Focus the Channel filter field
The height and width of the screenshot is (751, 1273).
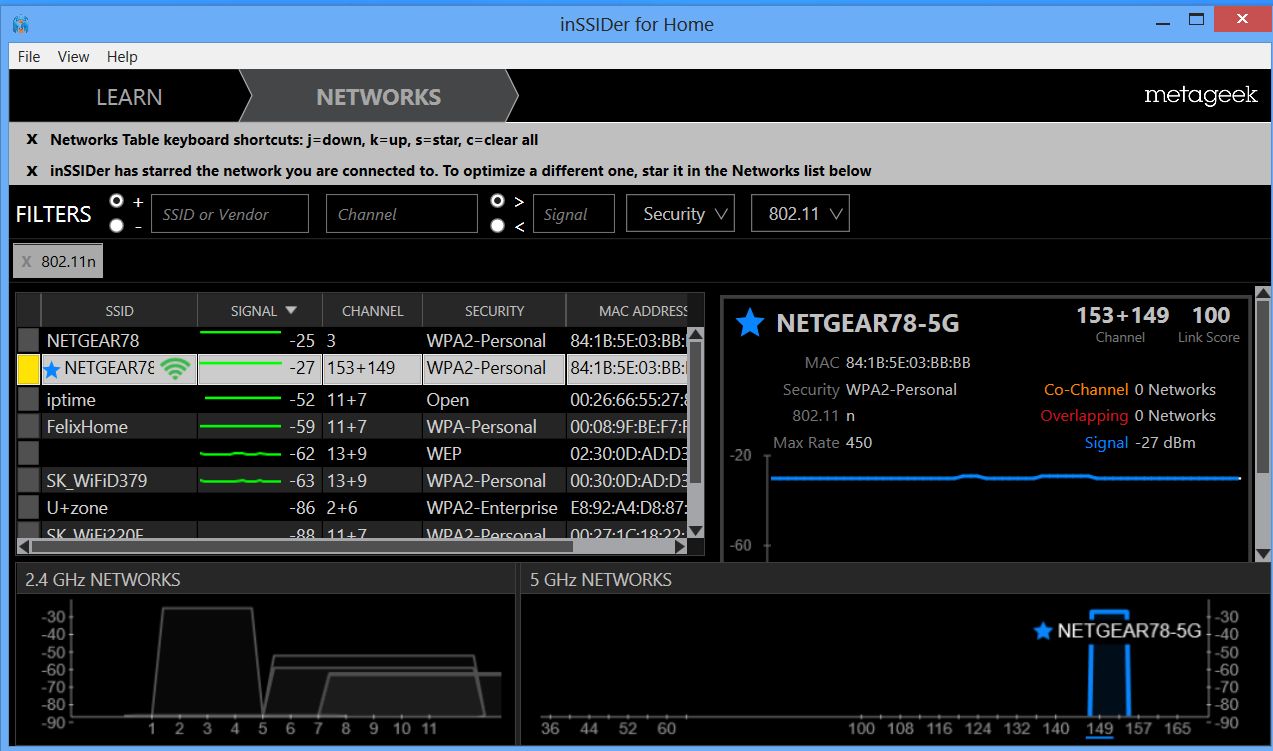pyautogui.click(x=402, y=214)
